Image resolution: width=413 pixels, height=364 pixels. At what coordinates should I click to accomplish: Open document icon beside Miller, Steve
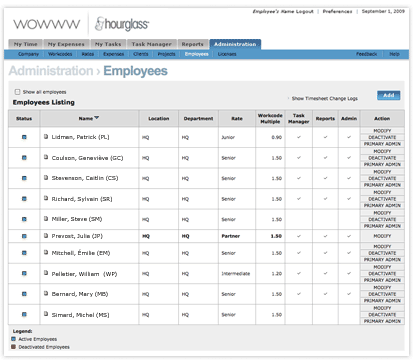click(x=46, y=219)
